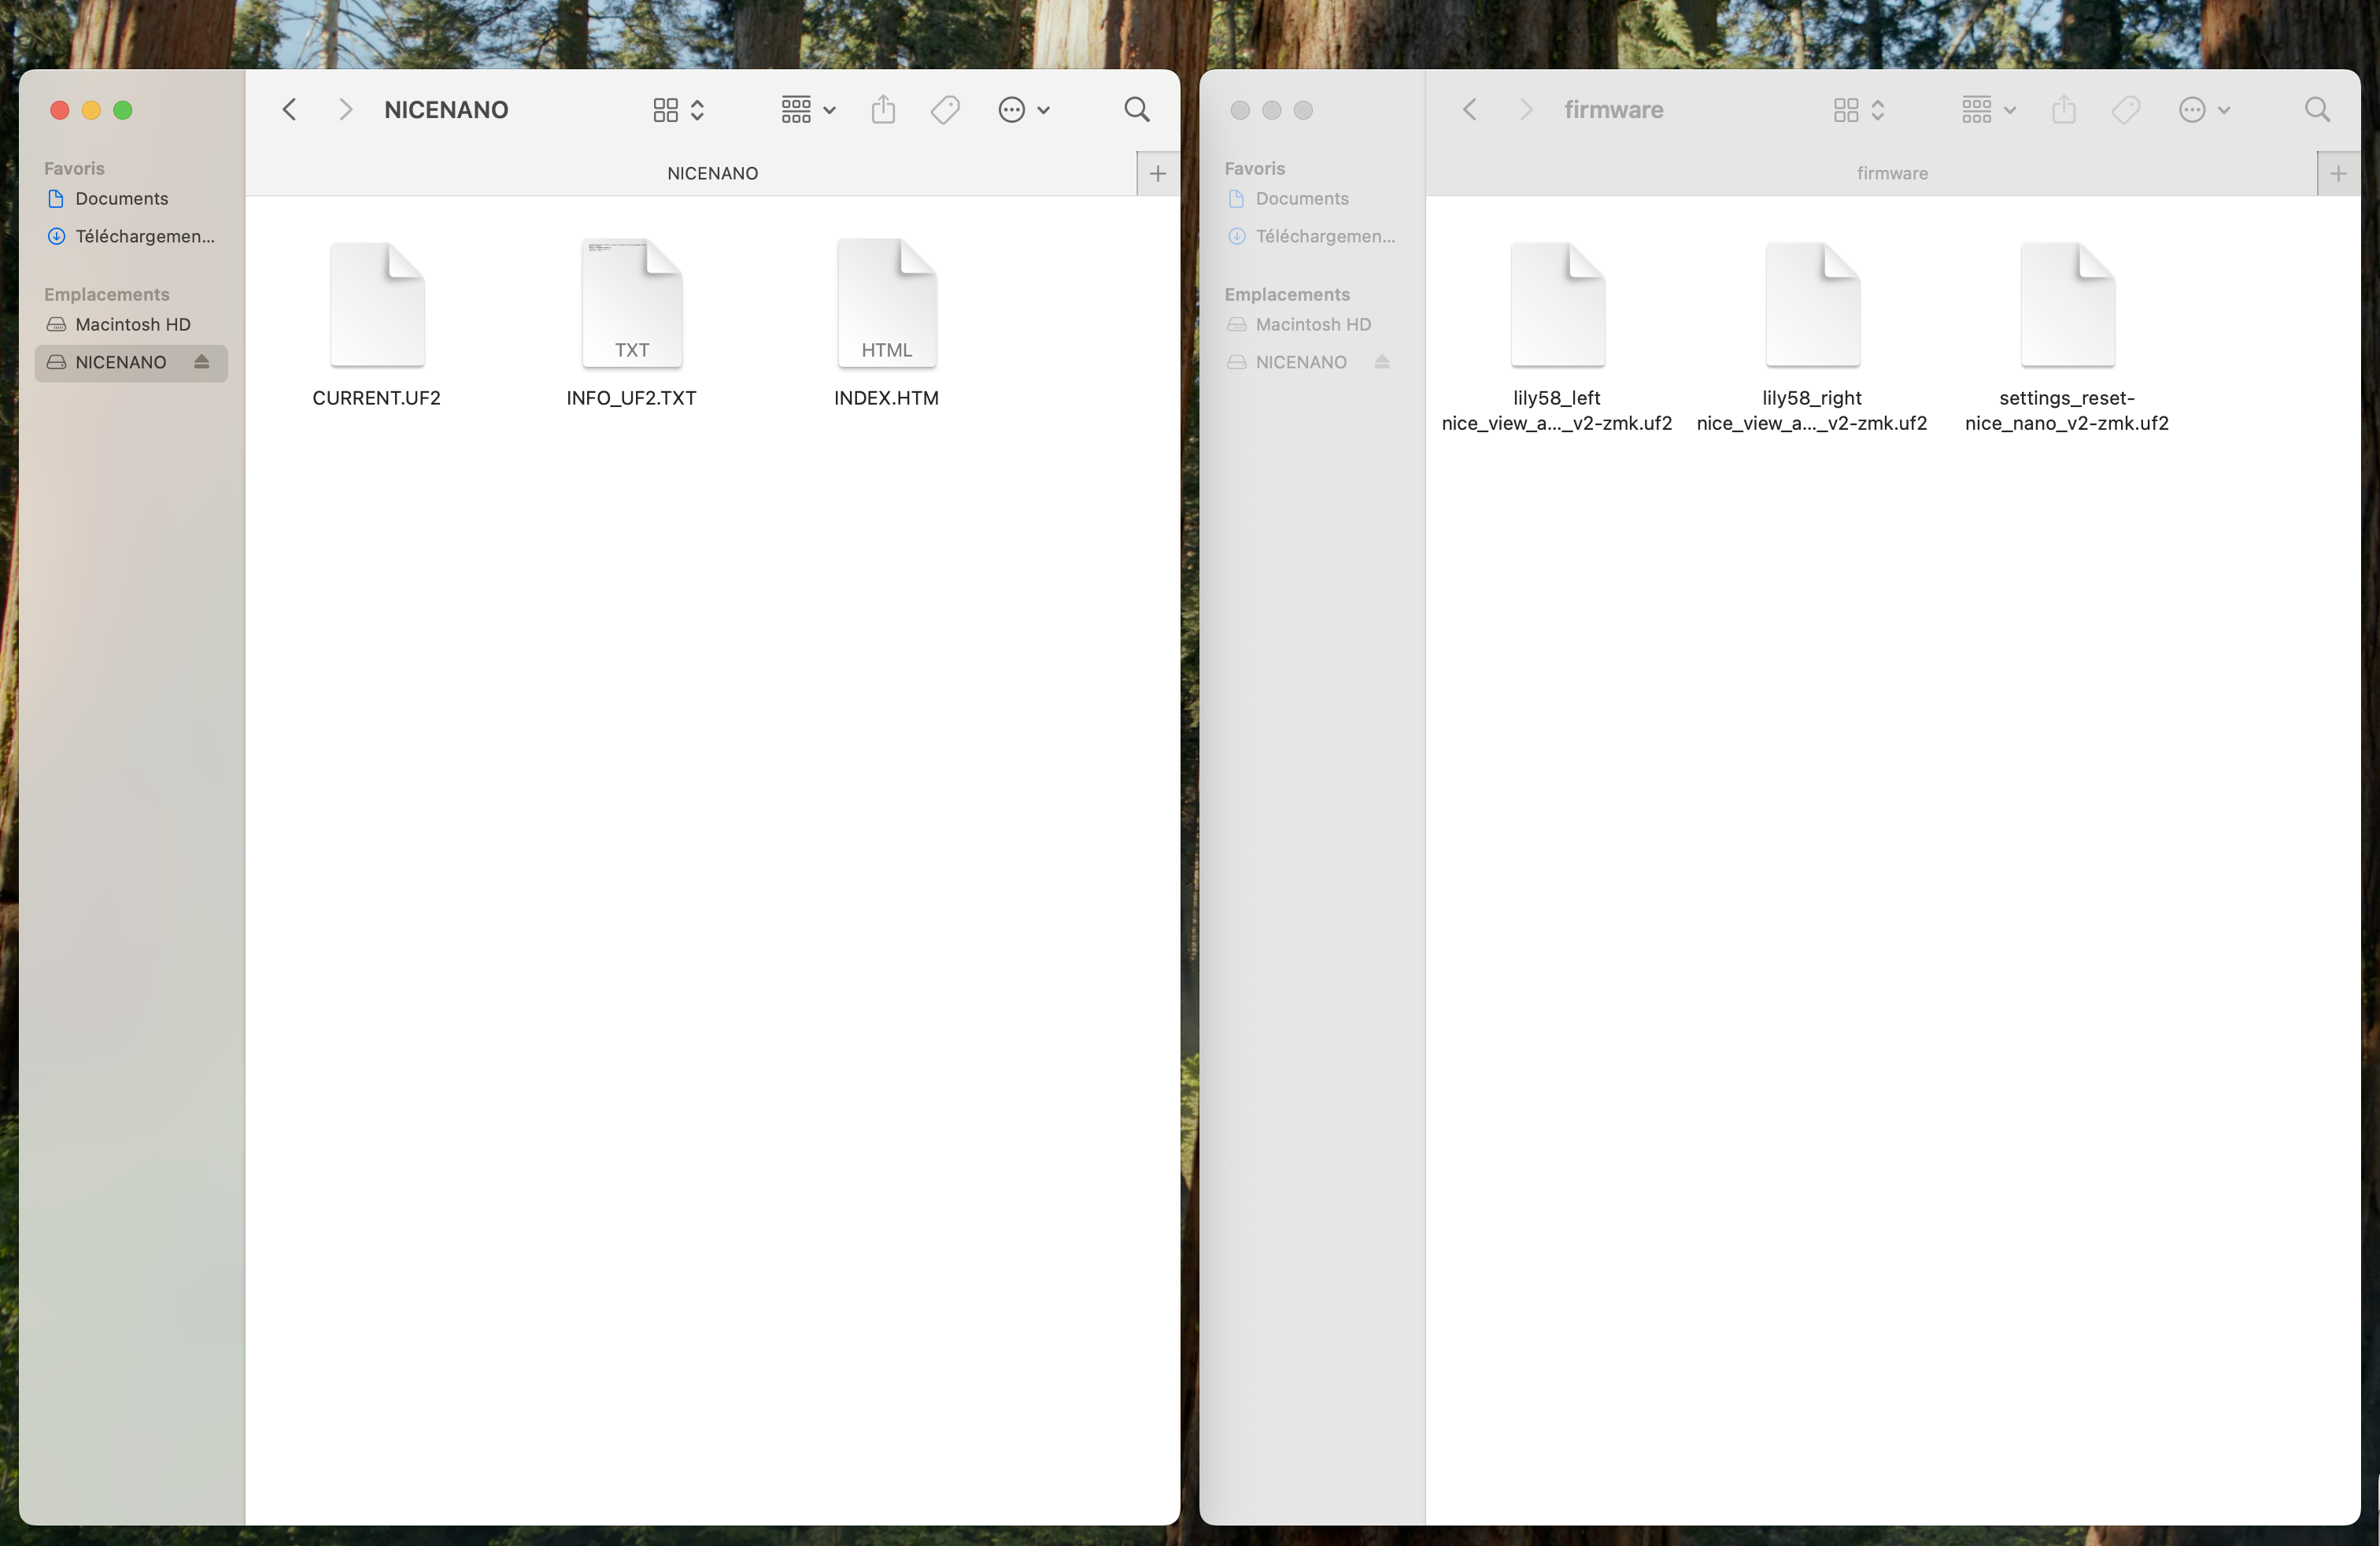Eject NICENANO from the firmware window's sidebar
Image resolution: width=2380 pixels, height=1546 pixels.
[x=1382, y=361]
